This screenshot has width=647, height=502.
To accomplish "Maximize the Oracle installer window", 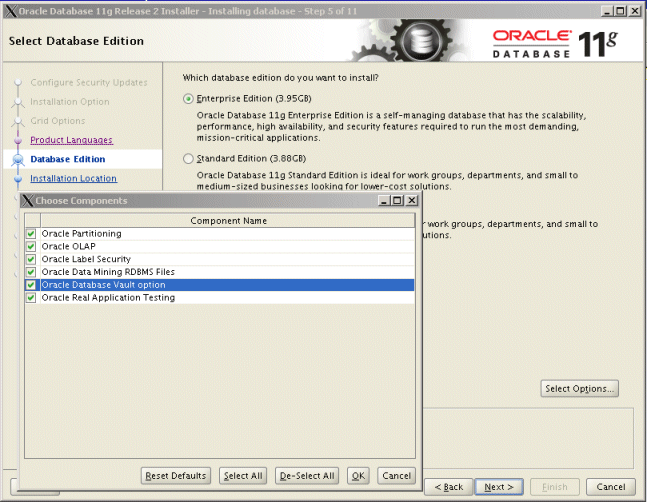I will [x=620, y=11].
